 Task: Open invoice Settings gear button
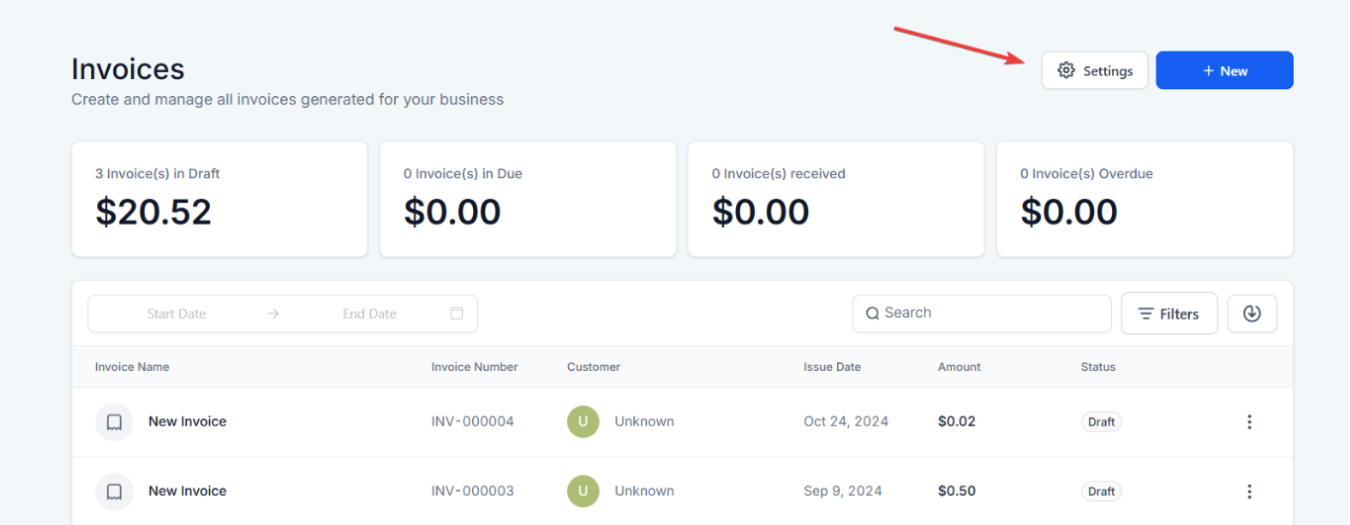[x=1095, y=71]
